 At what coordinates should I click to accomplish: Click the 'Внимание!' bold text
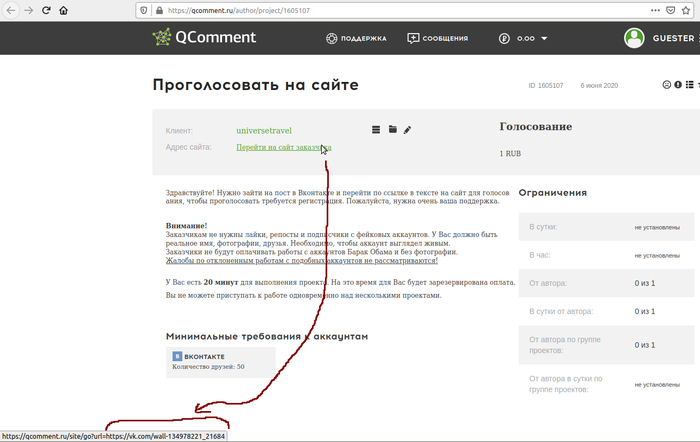(186, 226)
